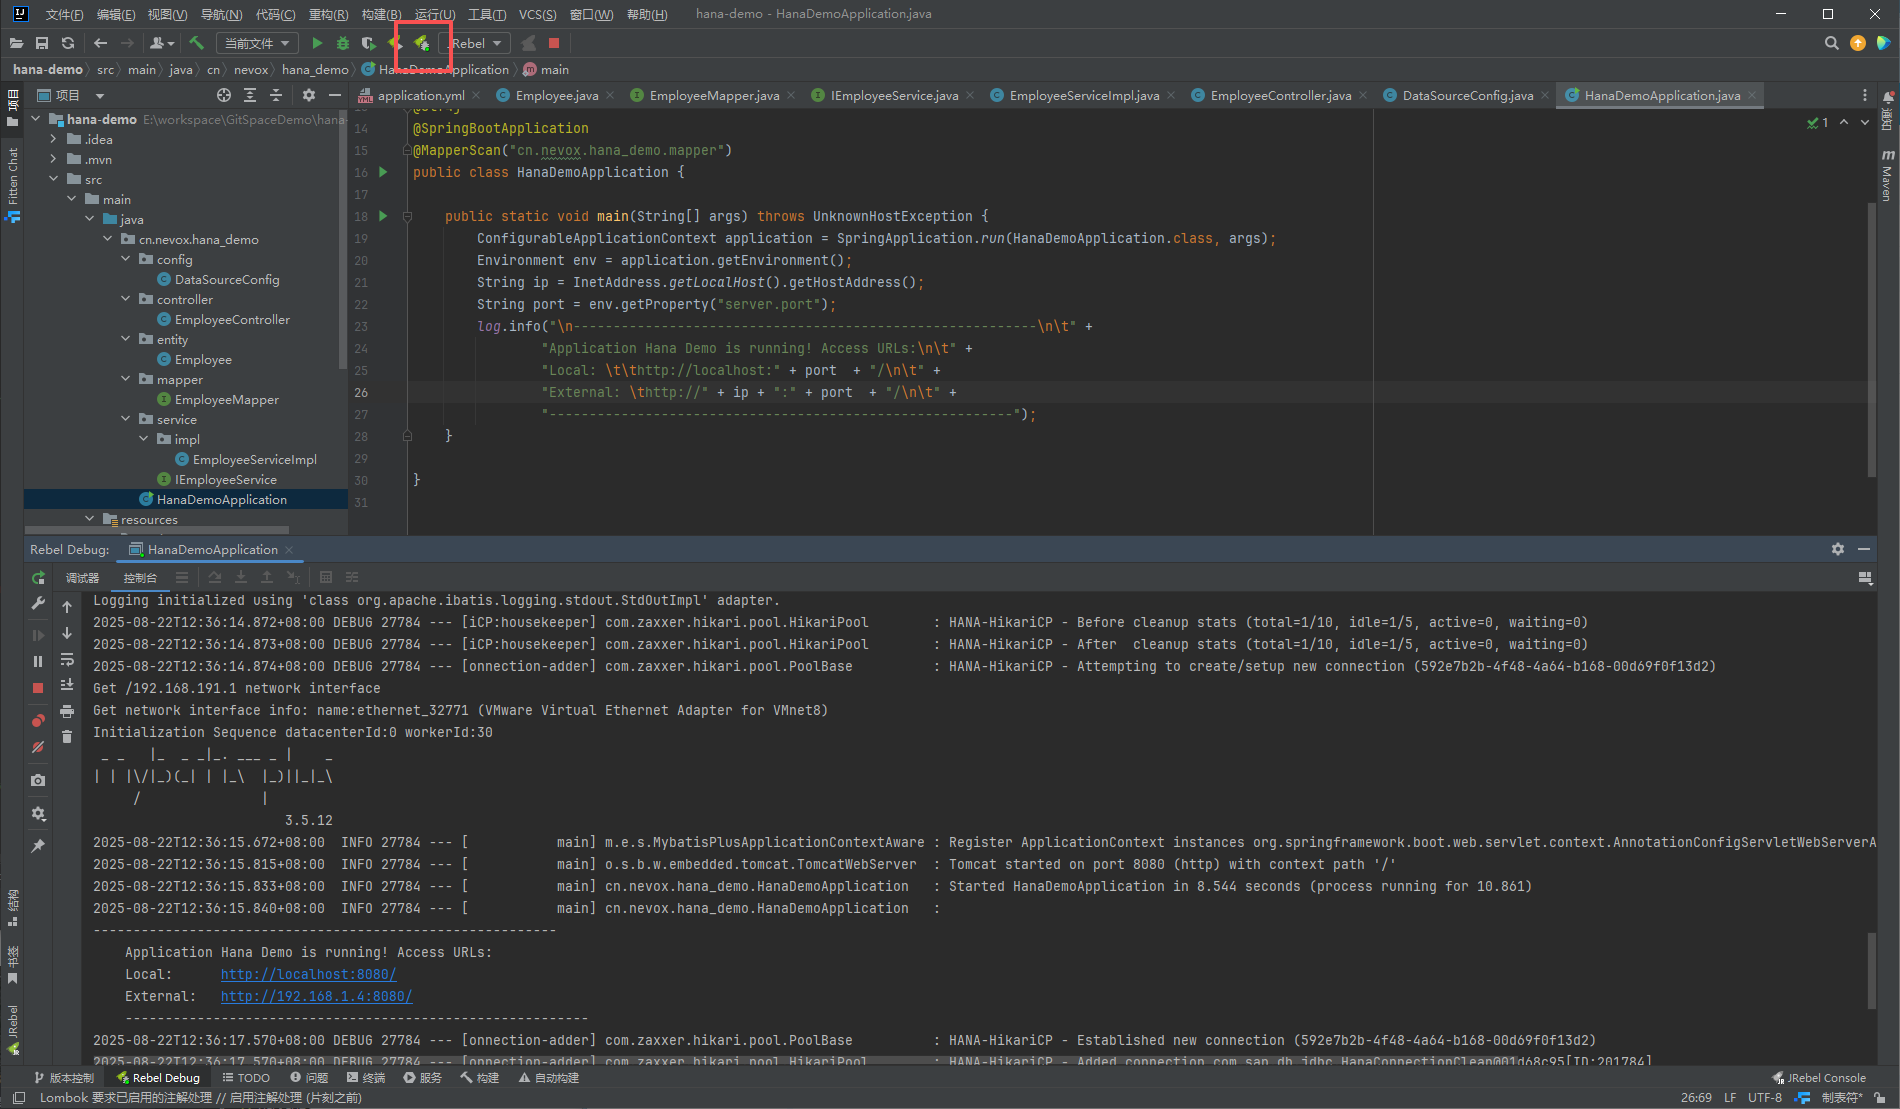This screenshot has height=1109, width=1900.
Task: Click the Scroll to End console icon
Action: click(x=67, y=685)
